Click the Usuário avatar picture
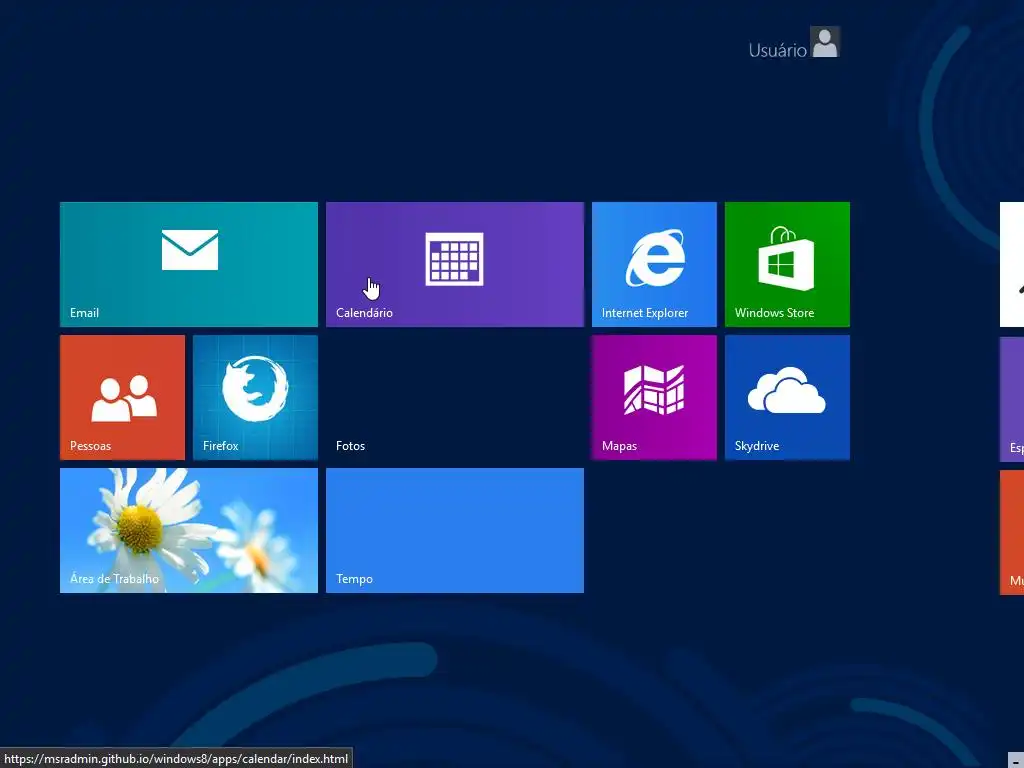The width and height of the screenshot is (1024, 768). [x=825, y=42]
